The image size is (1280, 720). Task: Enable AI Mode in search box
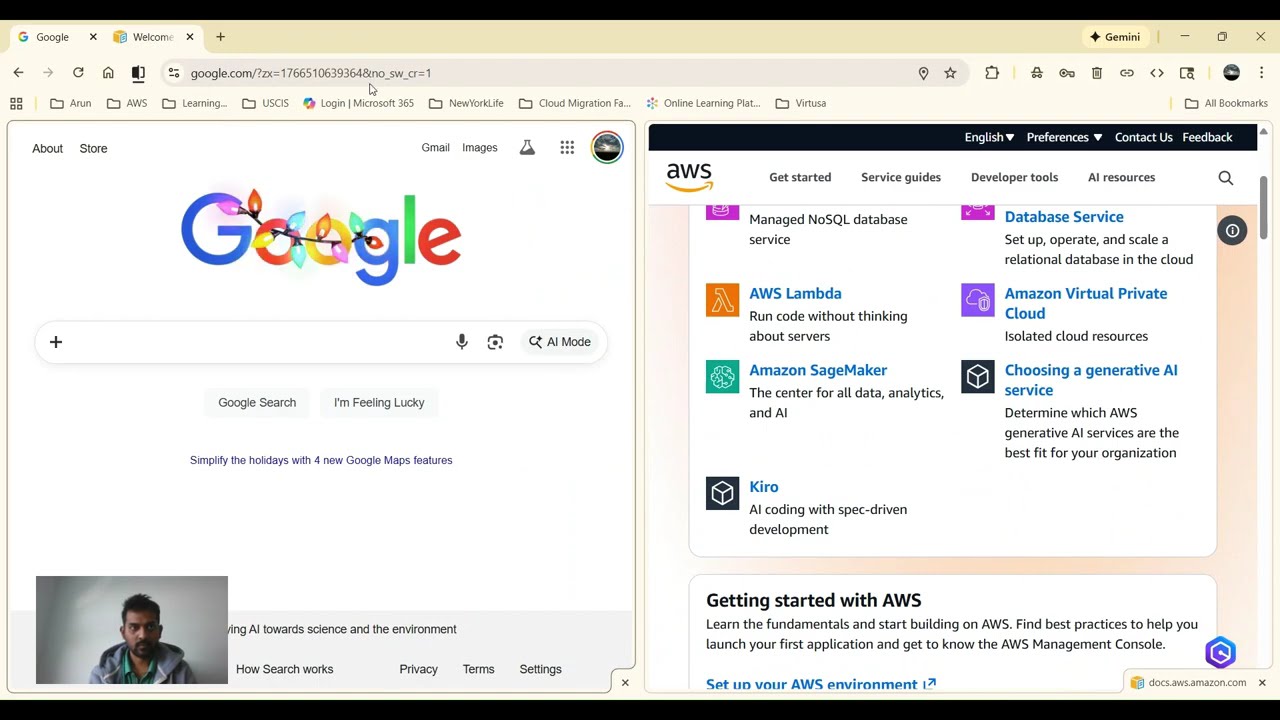click(x=560, y=342)
